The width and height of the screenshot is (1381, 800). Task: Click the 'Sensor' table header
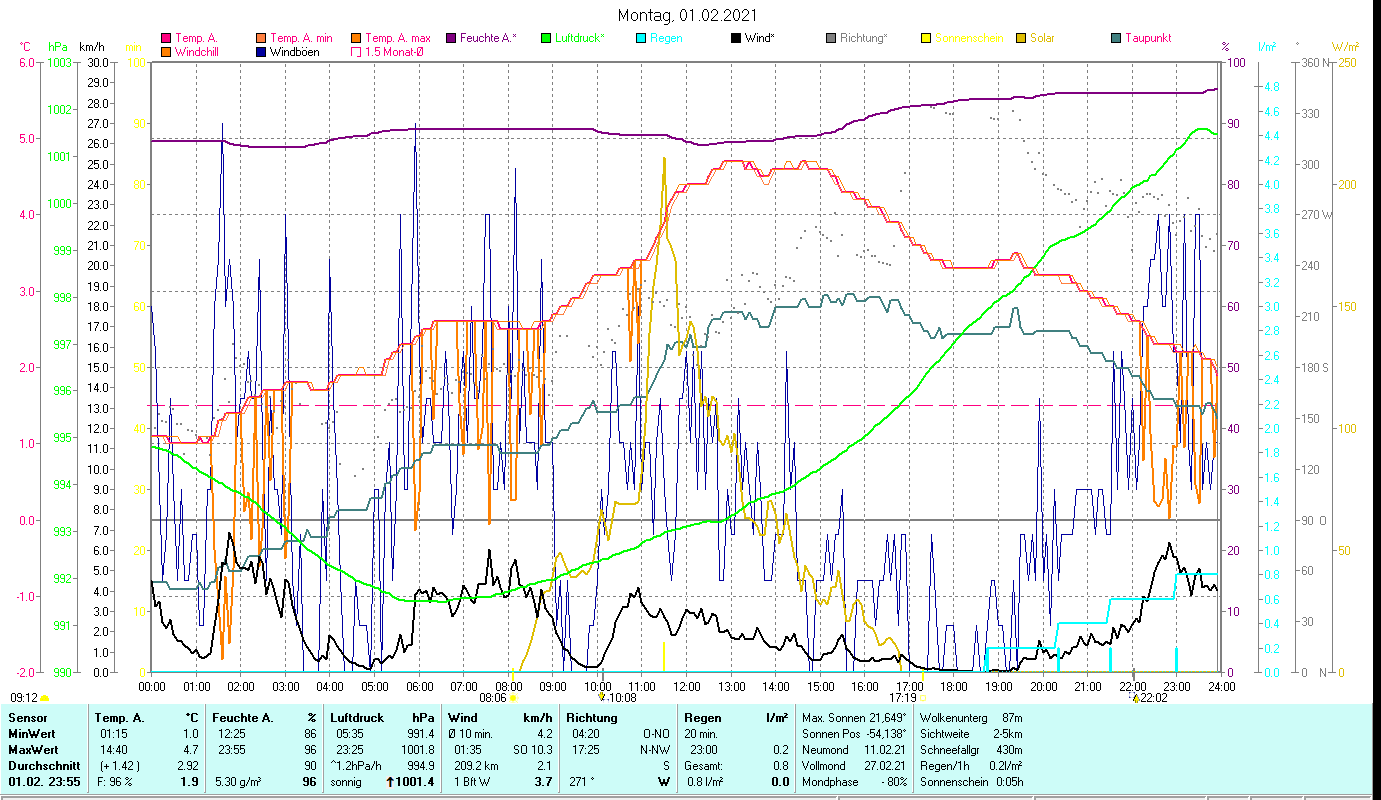(x=27, y=718)
